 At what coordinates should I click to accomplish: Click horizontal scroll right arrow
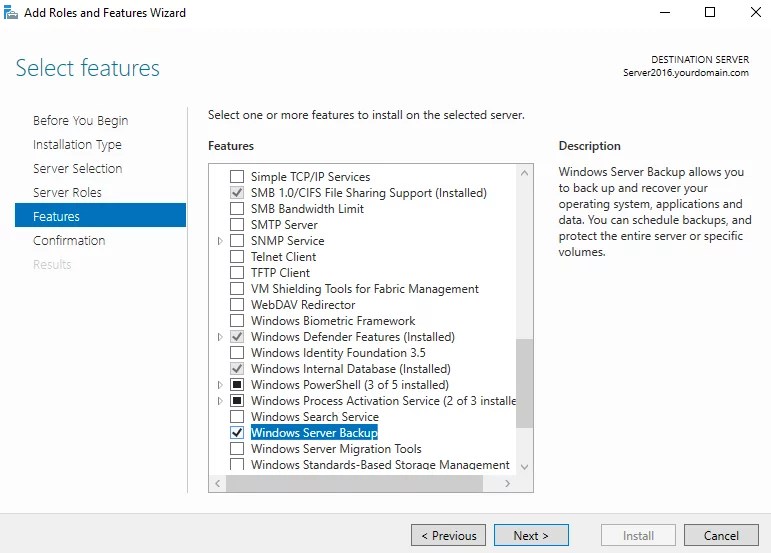point(508,483)
